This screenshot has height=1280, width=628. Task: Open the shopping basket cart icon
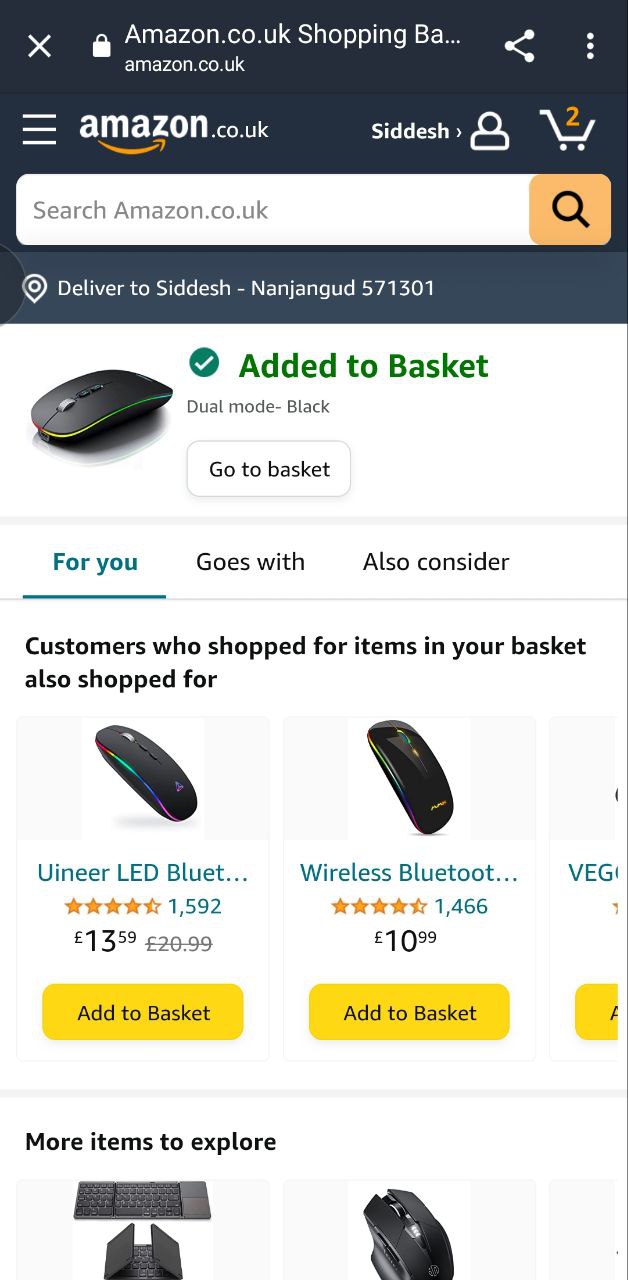[x=567, y=130]
